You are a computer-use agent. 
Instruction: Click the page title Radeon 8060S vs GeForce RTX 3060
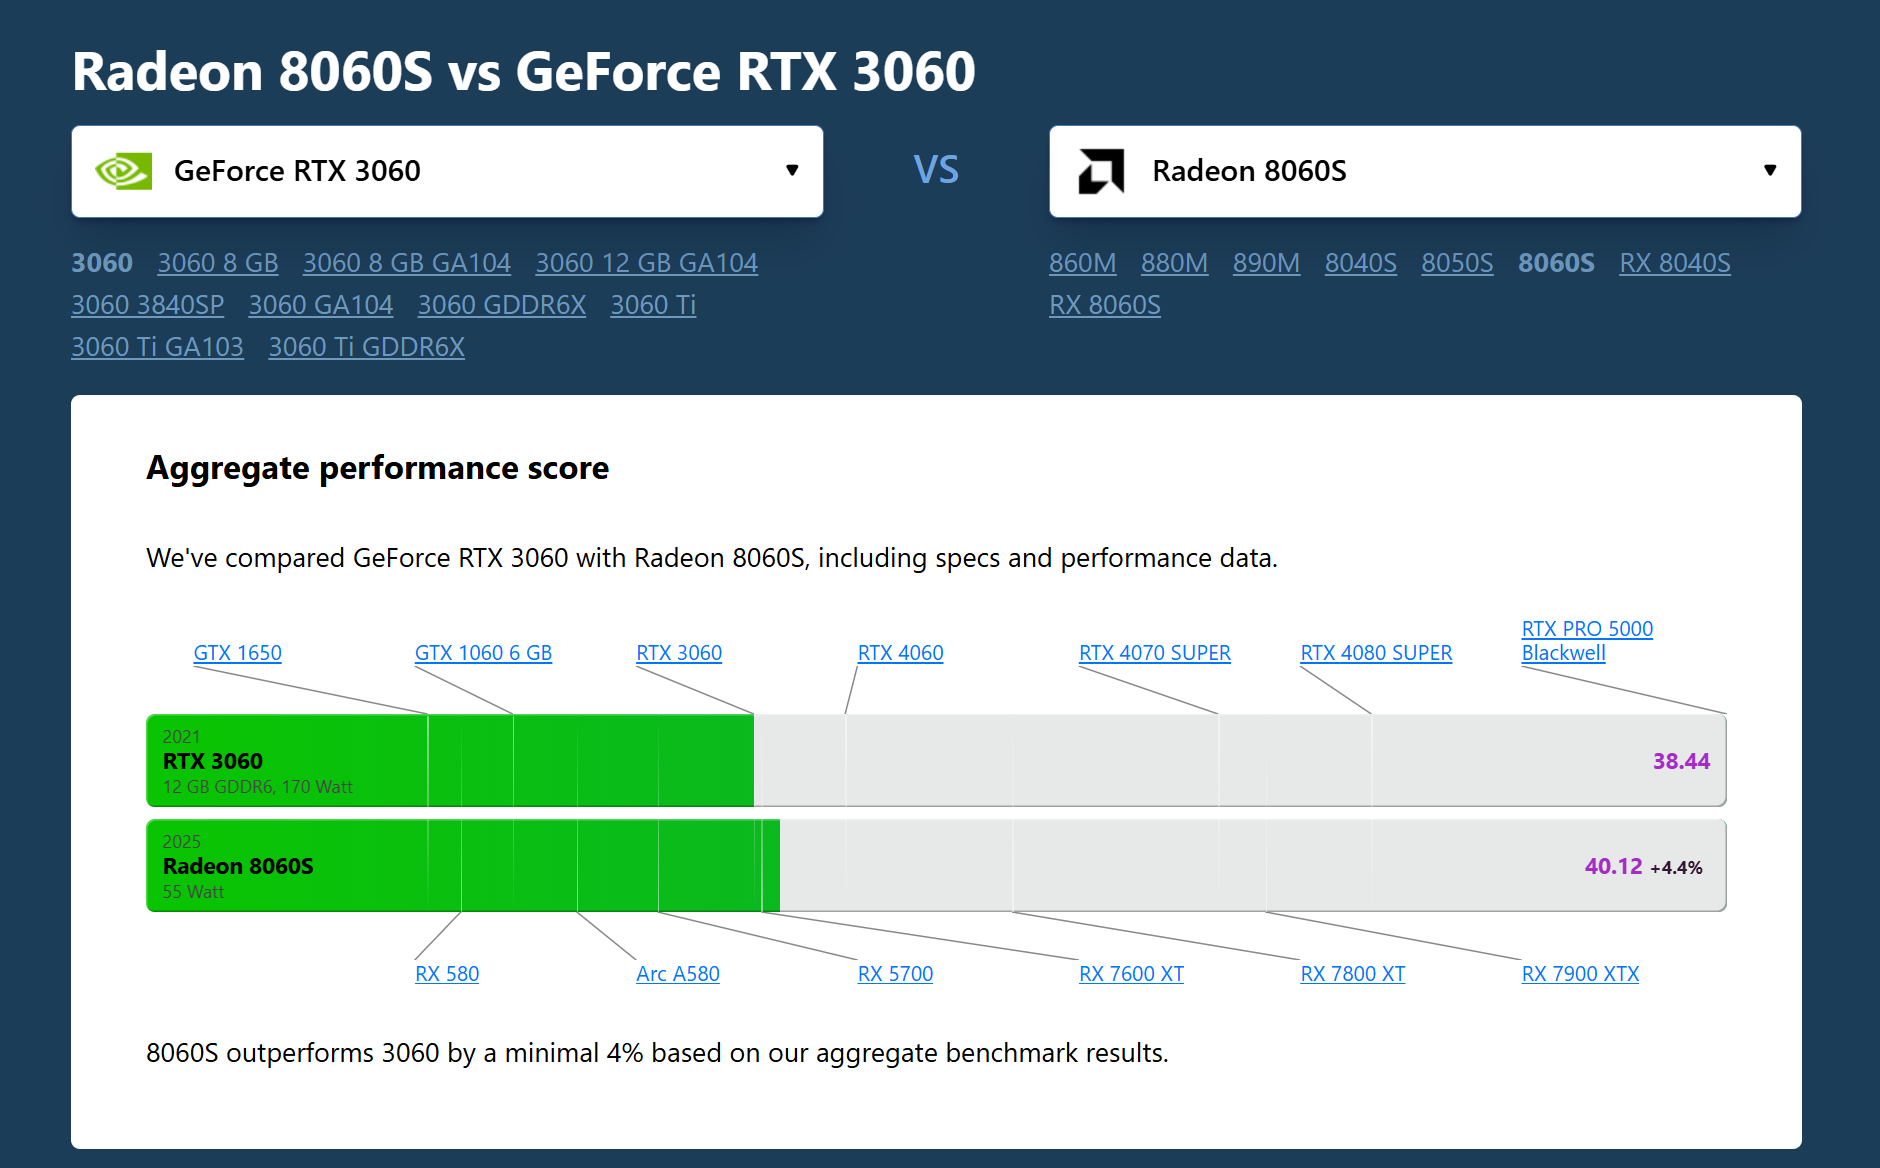tap(524, 72)
